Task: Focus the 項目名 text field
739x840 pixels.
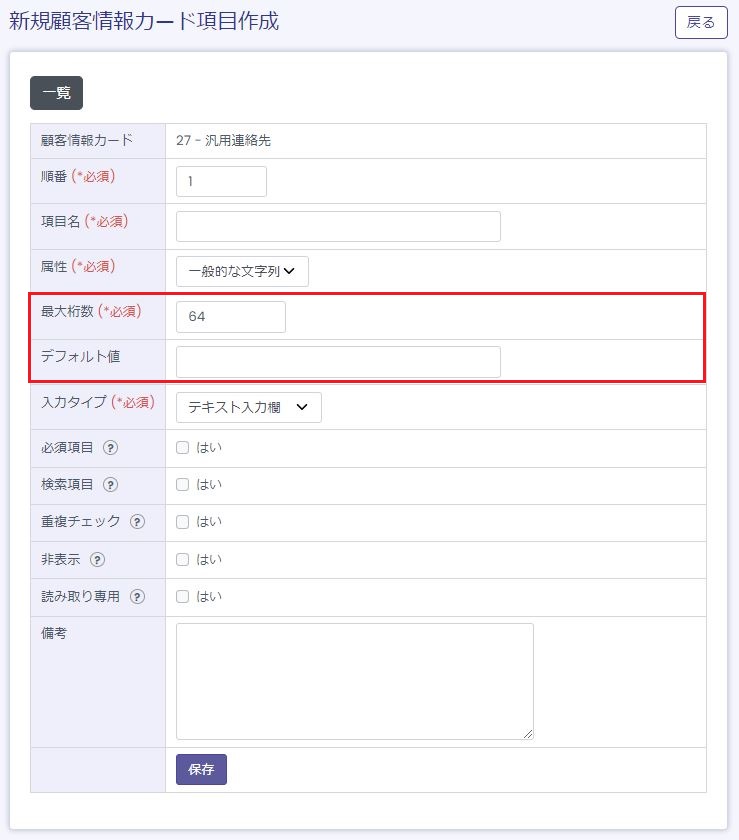Action: [x=338, y=226]
